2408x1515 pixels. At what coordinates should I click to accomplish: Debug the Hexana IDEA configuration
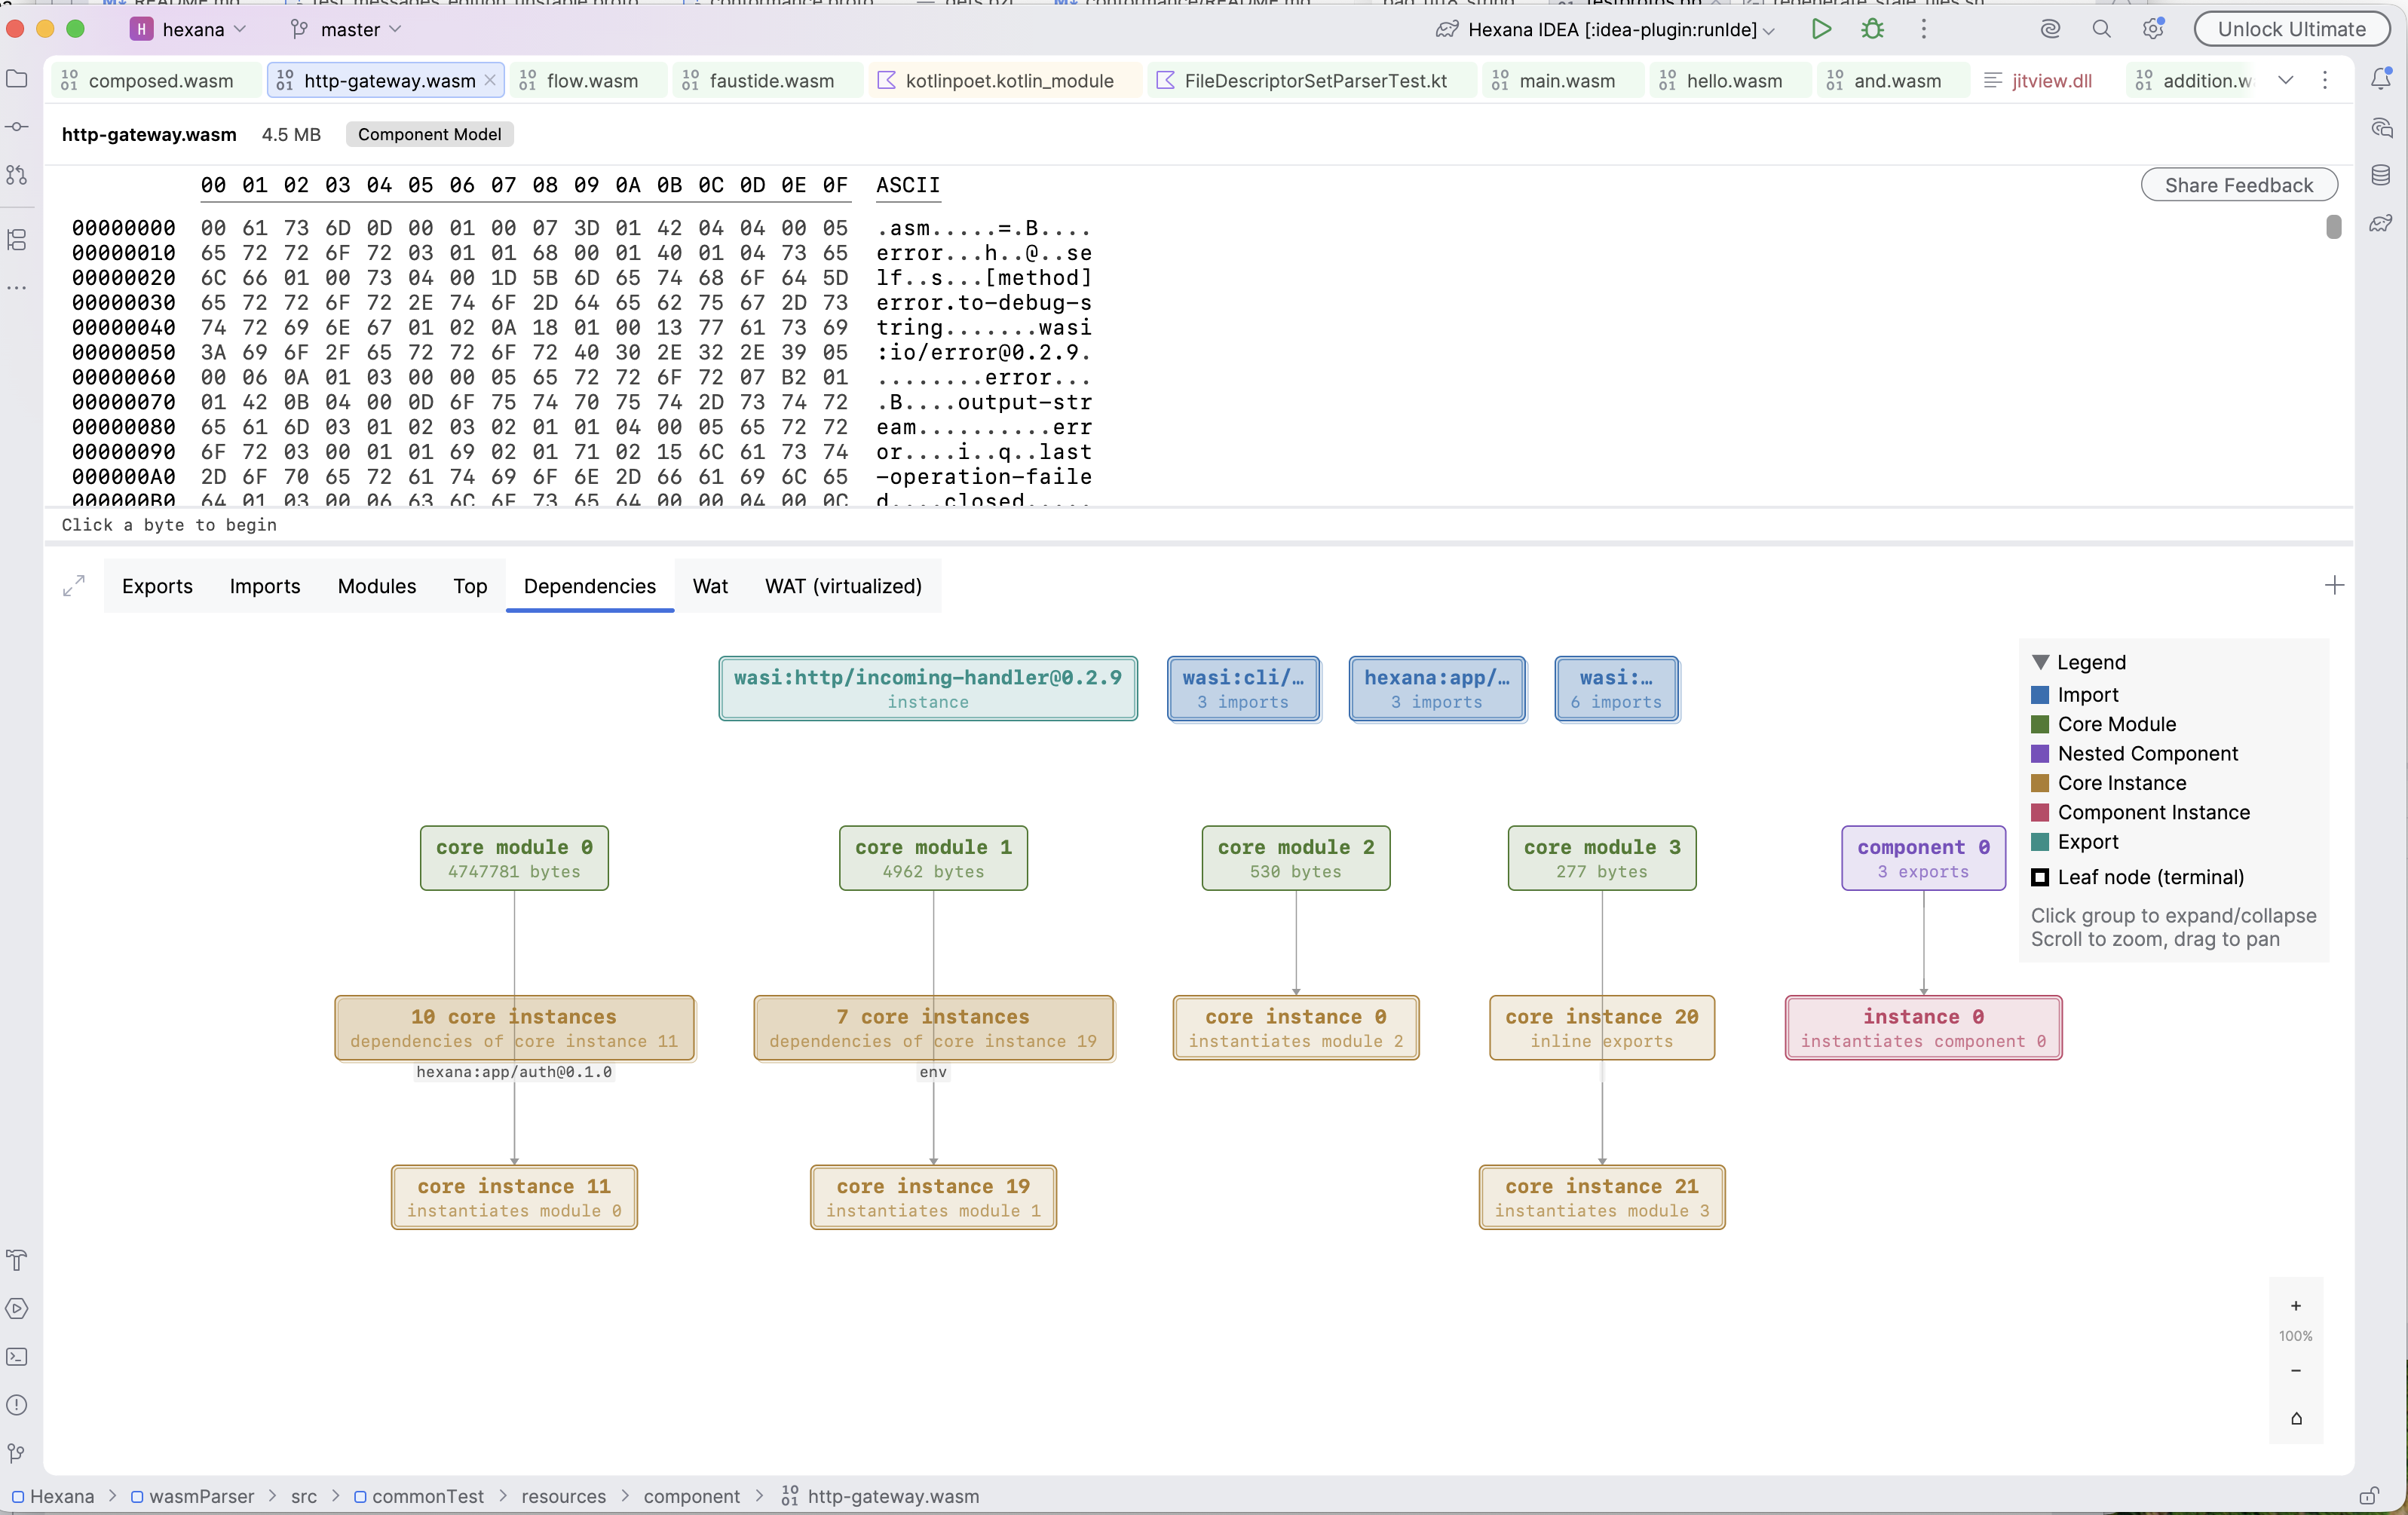click(x=1873, y=29)
